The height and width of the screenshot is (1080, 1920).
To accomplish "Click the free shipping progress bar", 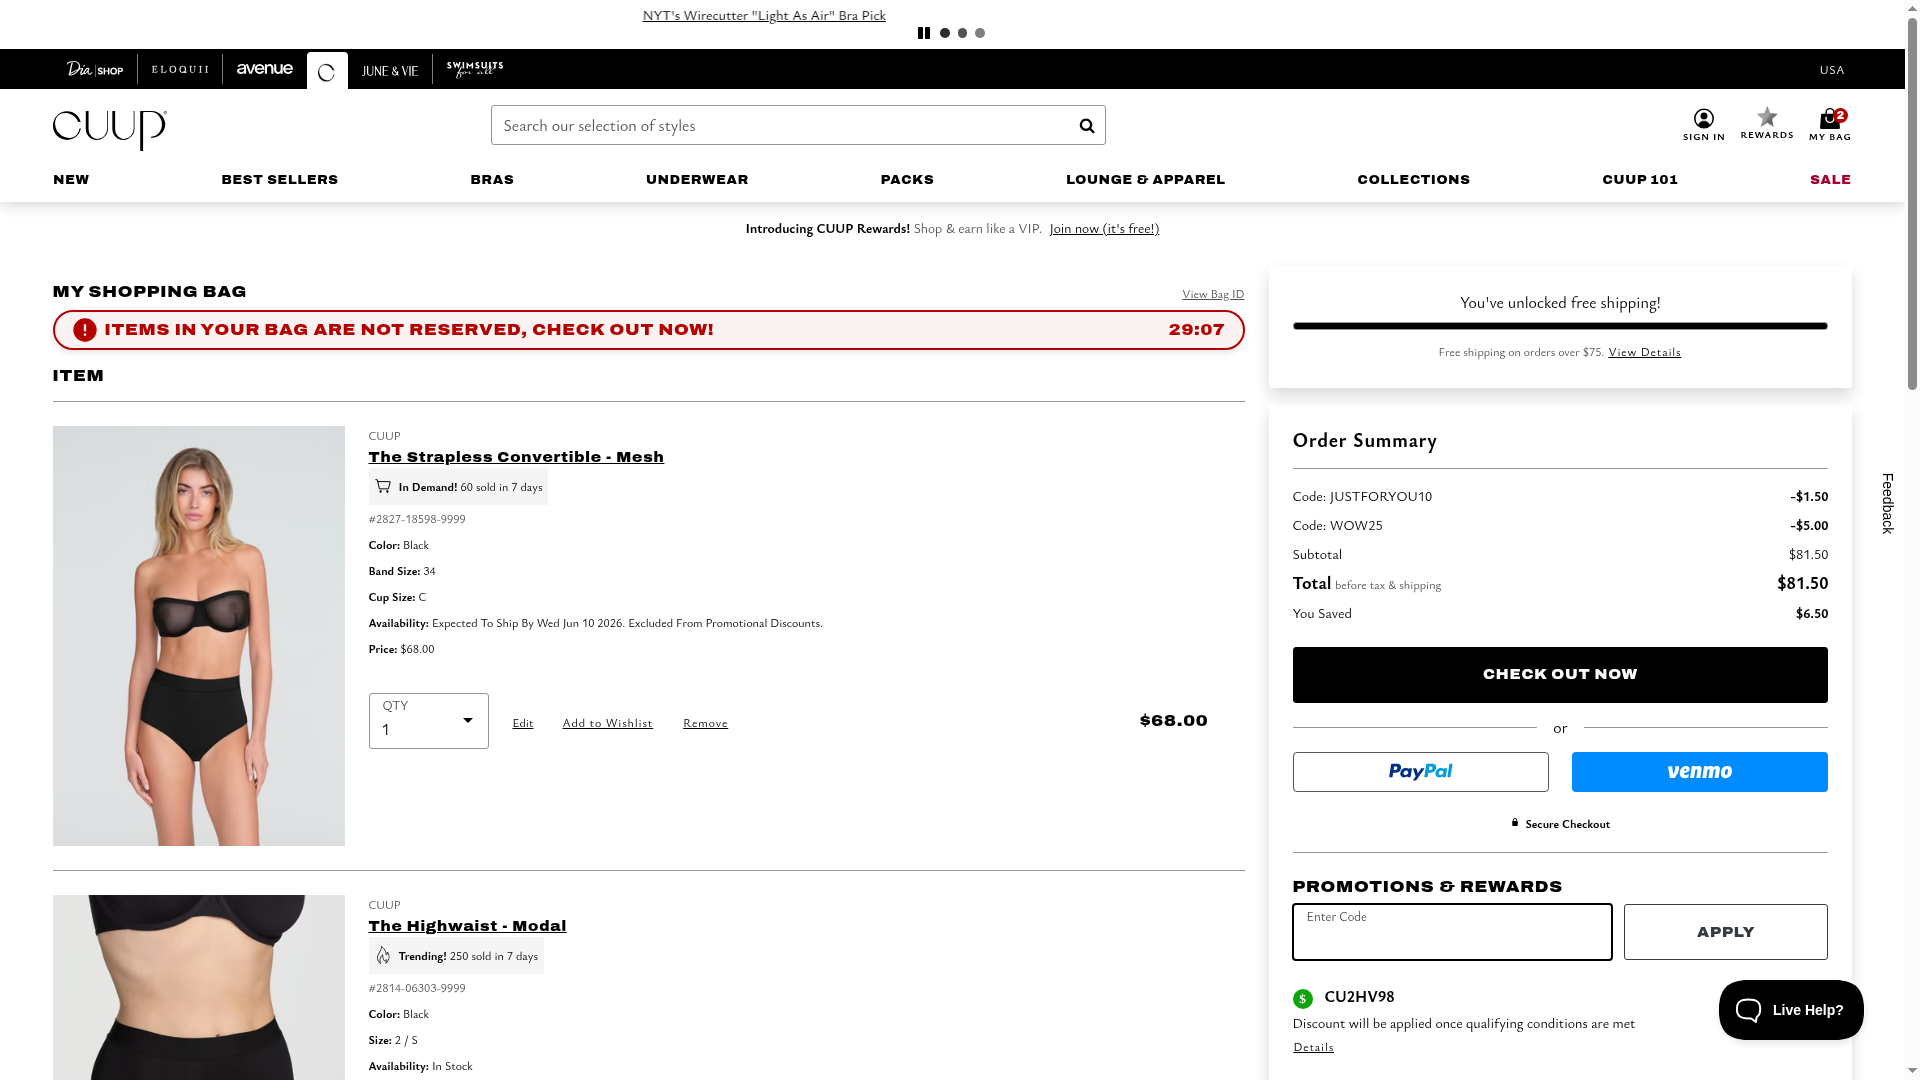I will click(1559, 326).
